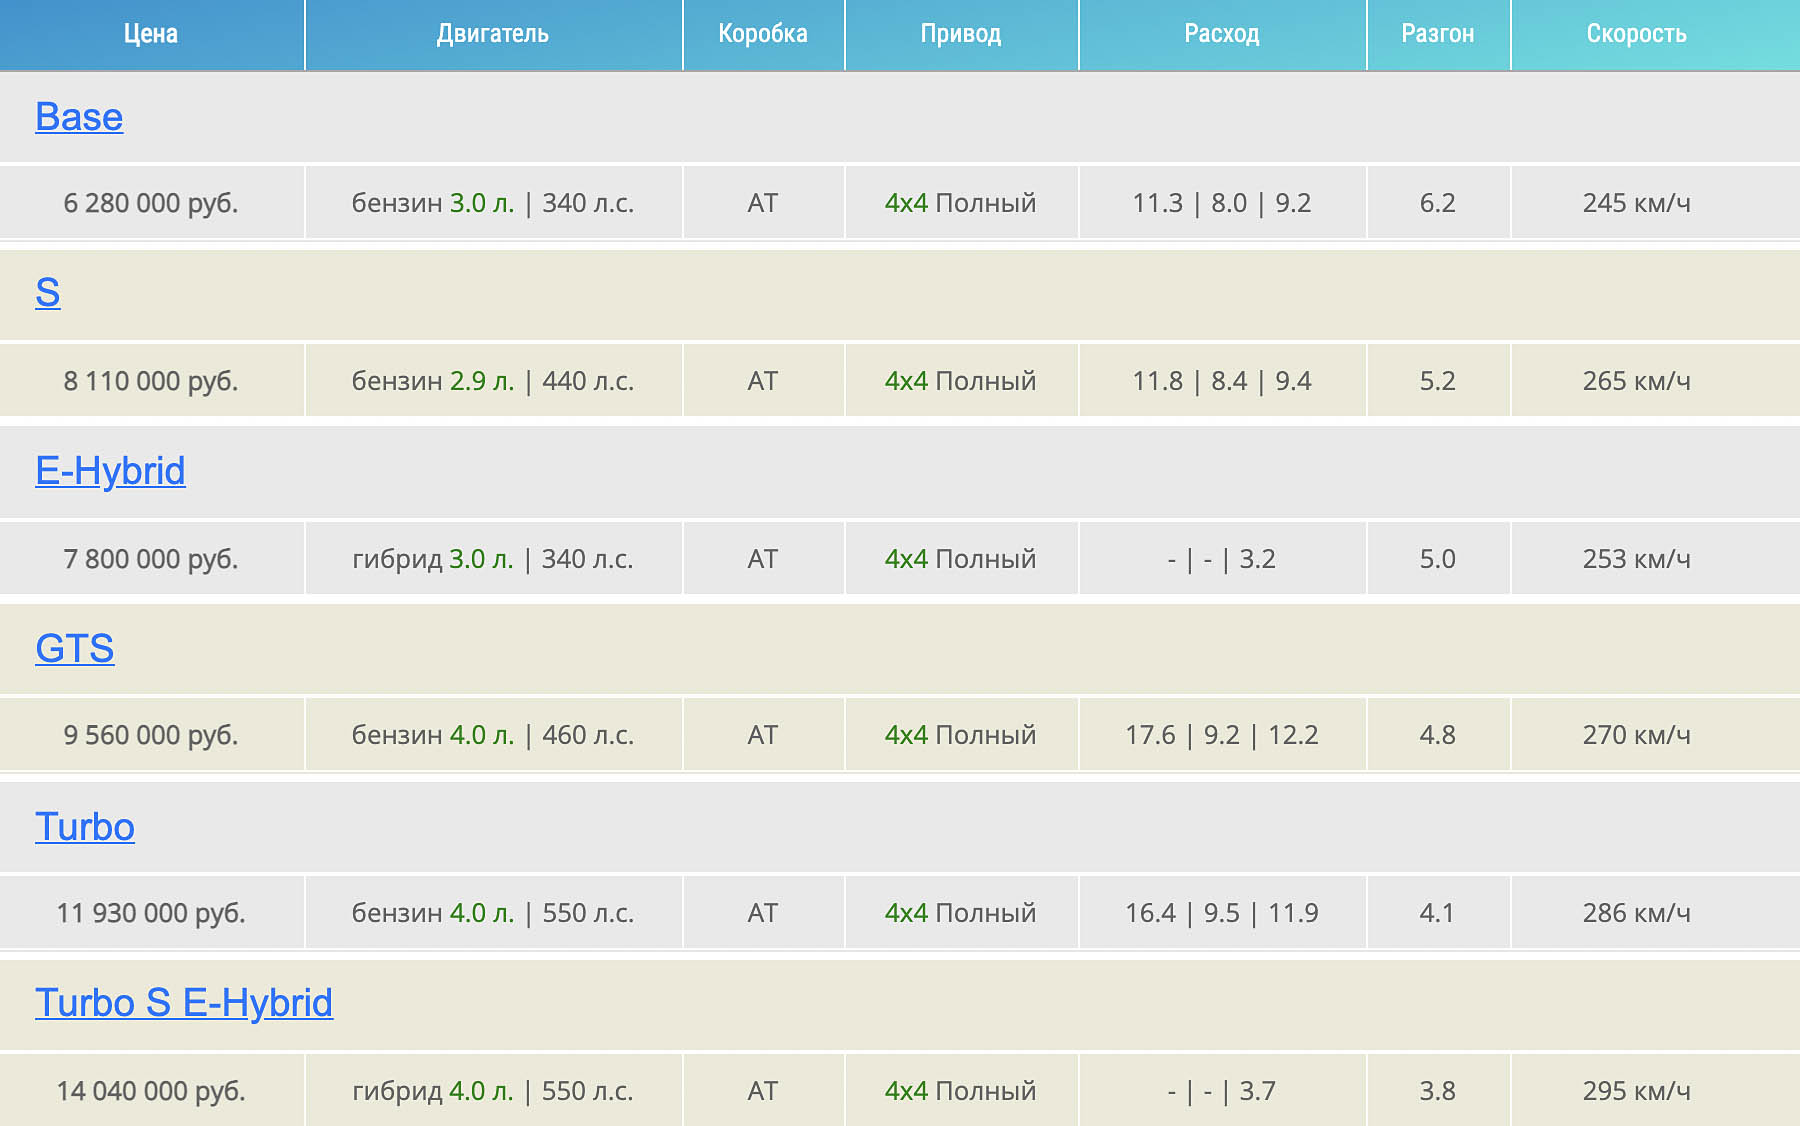Click the Коробка column header
This screenshot has height=1126, width=1800.
pyautogui.click(x=763, y=34)
